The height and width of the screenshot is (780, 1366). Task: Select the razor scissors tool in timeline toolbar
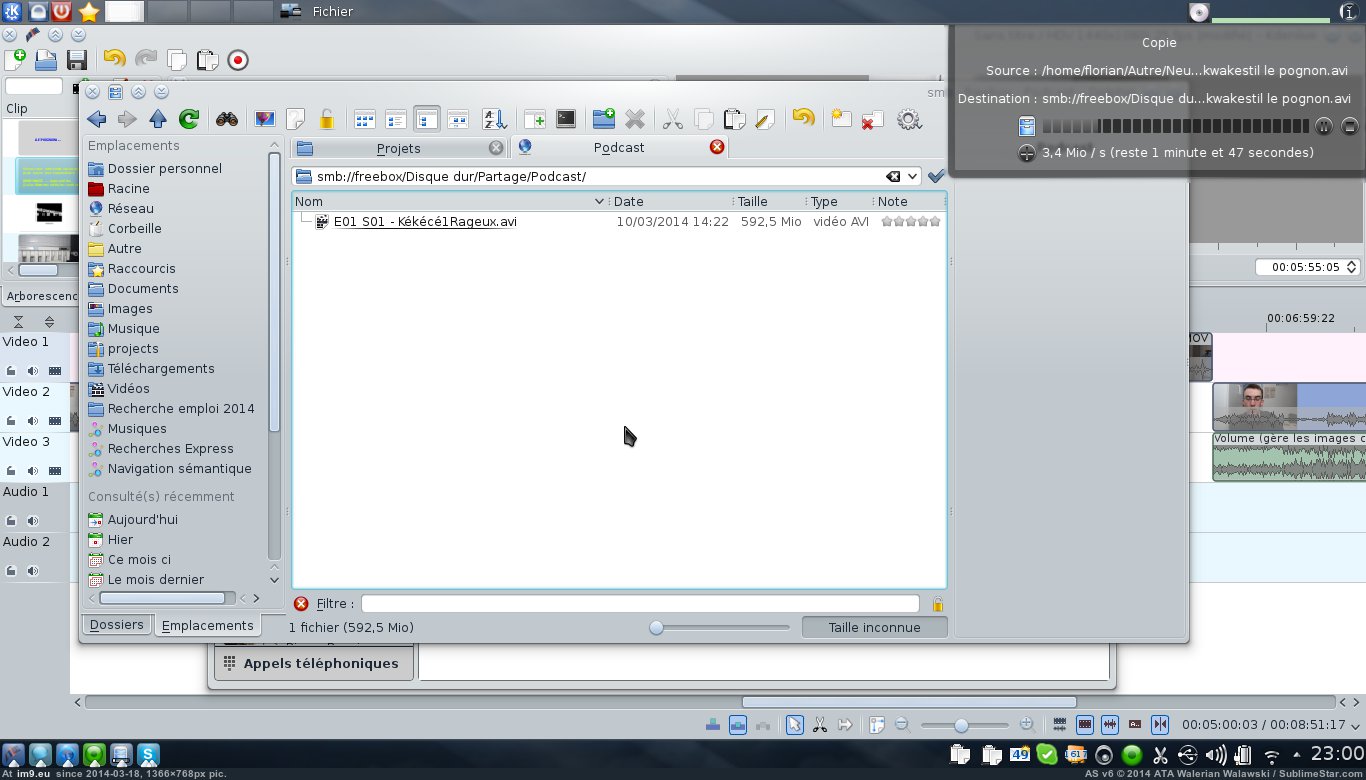pos(820,725)
